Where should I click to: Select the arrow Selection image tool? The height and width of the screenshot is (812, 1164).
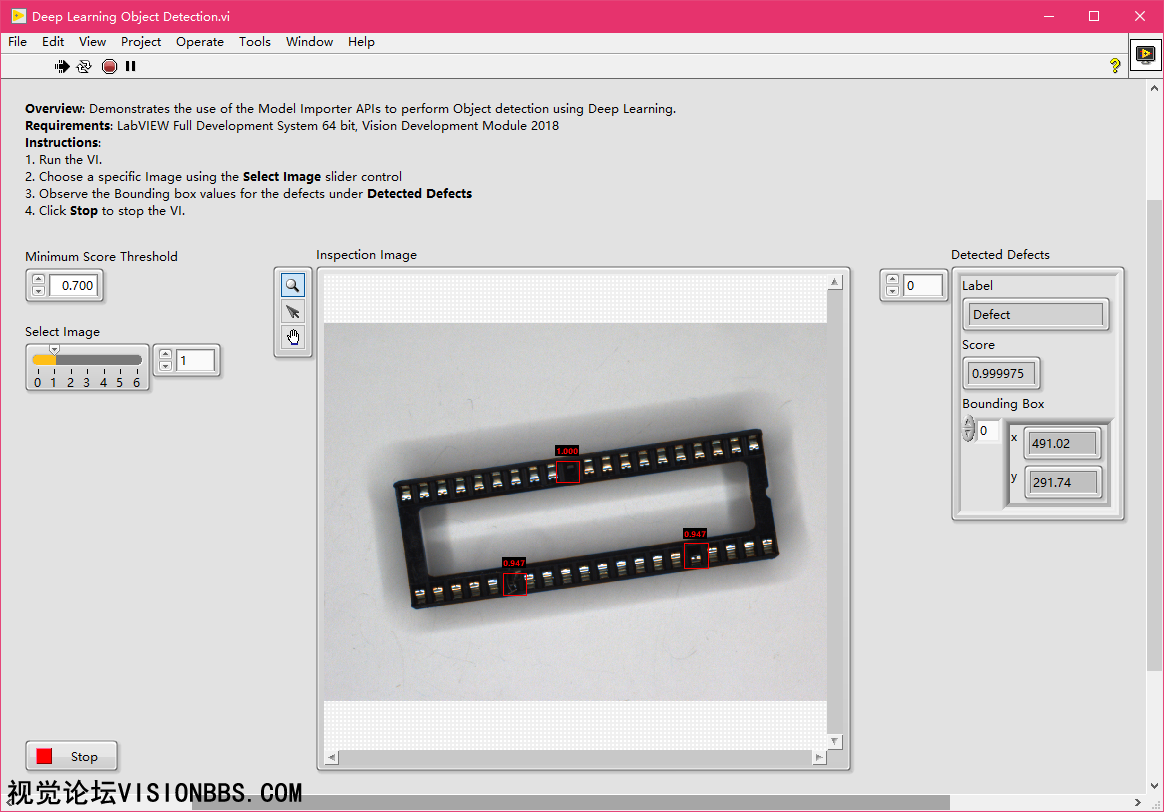[x=293, y=311]
